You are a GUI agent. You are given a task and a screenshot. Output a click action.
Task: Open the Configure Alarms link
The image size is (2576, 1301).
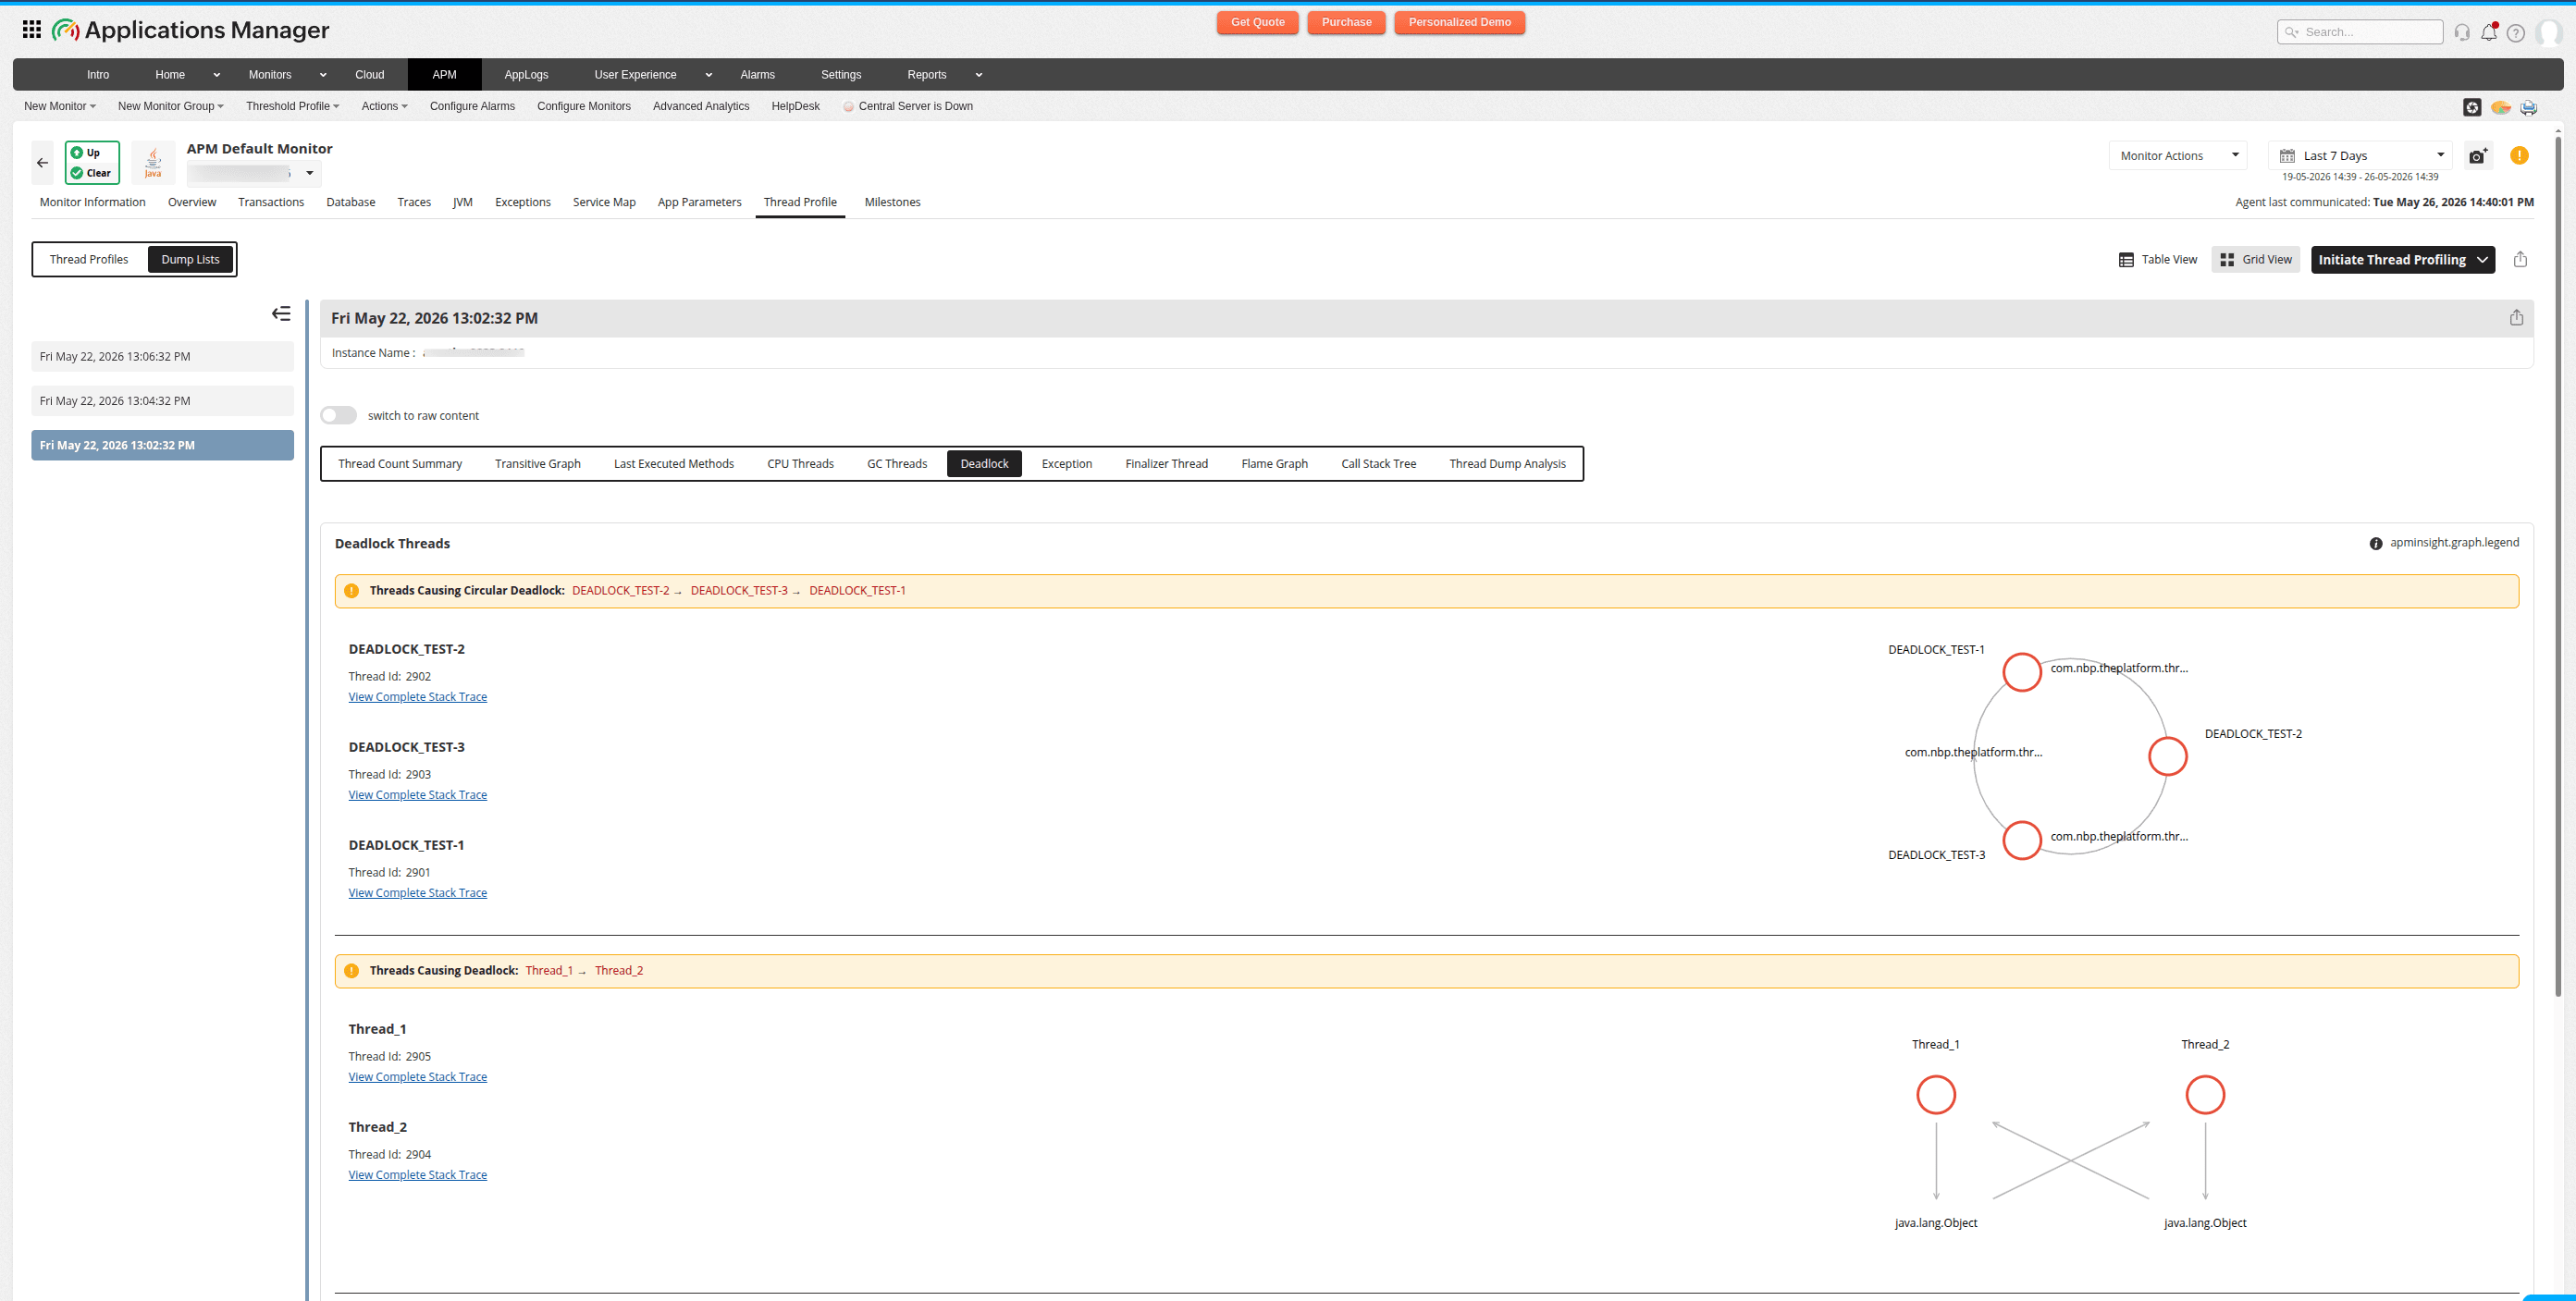tap(472, 106)
